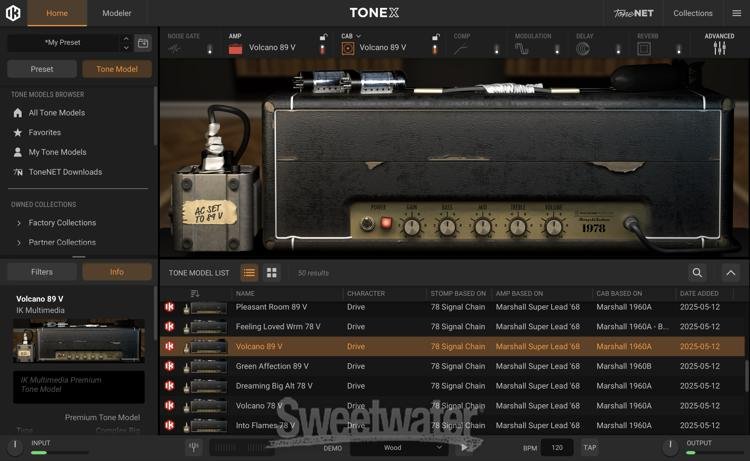
Task: Click the Tone Model button
Action: 117,69
